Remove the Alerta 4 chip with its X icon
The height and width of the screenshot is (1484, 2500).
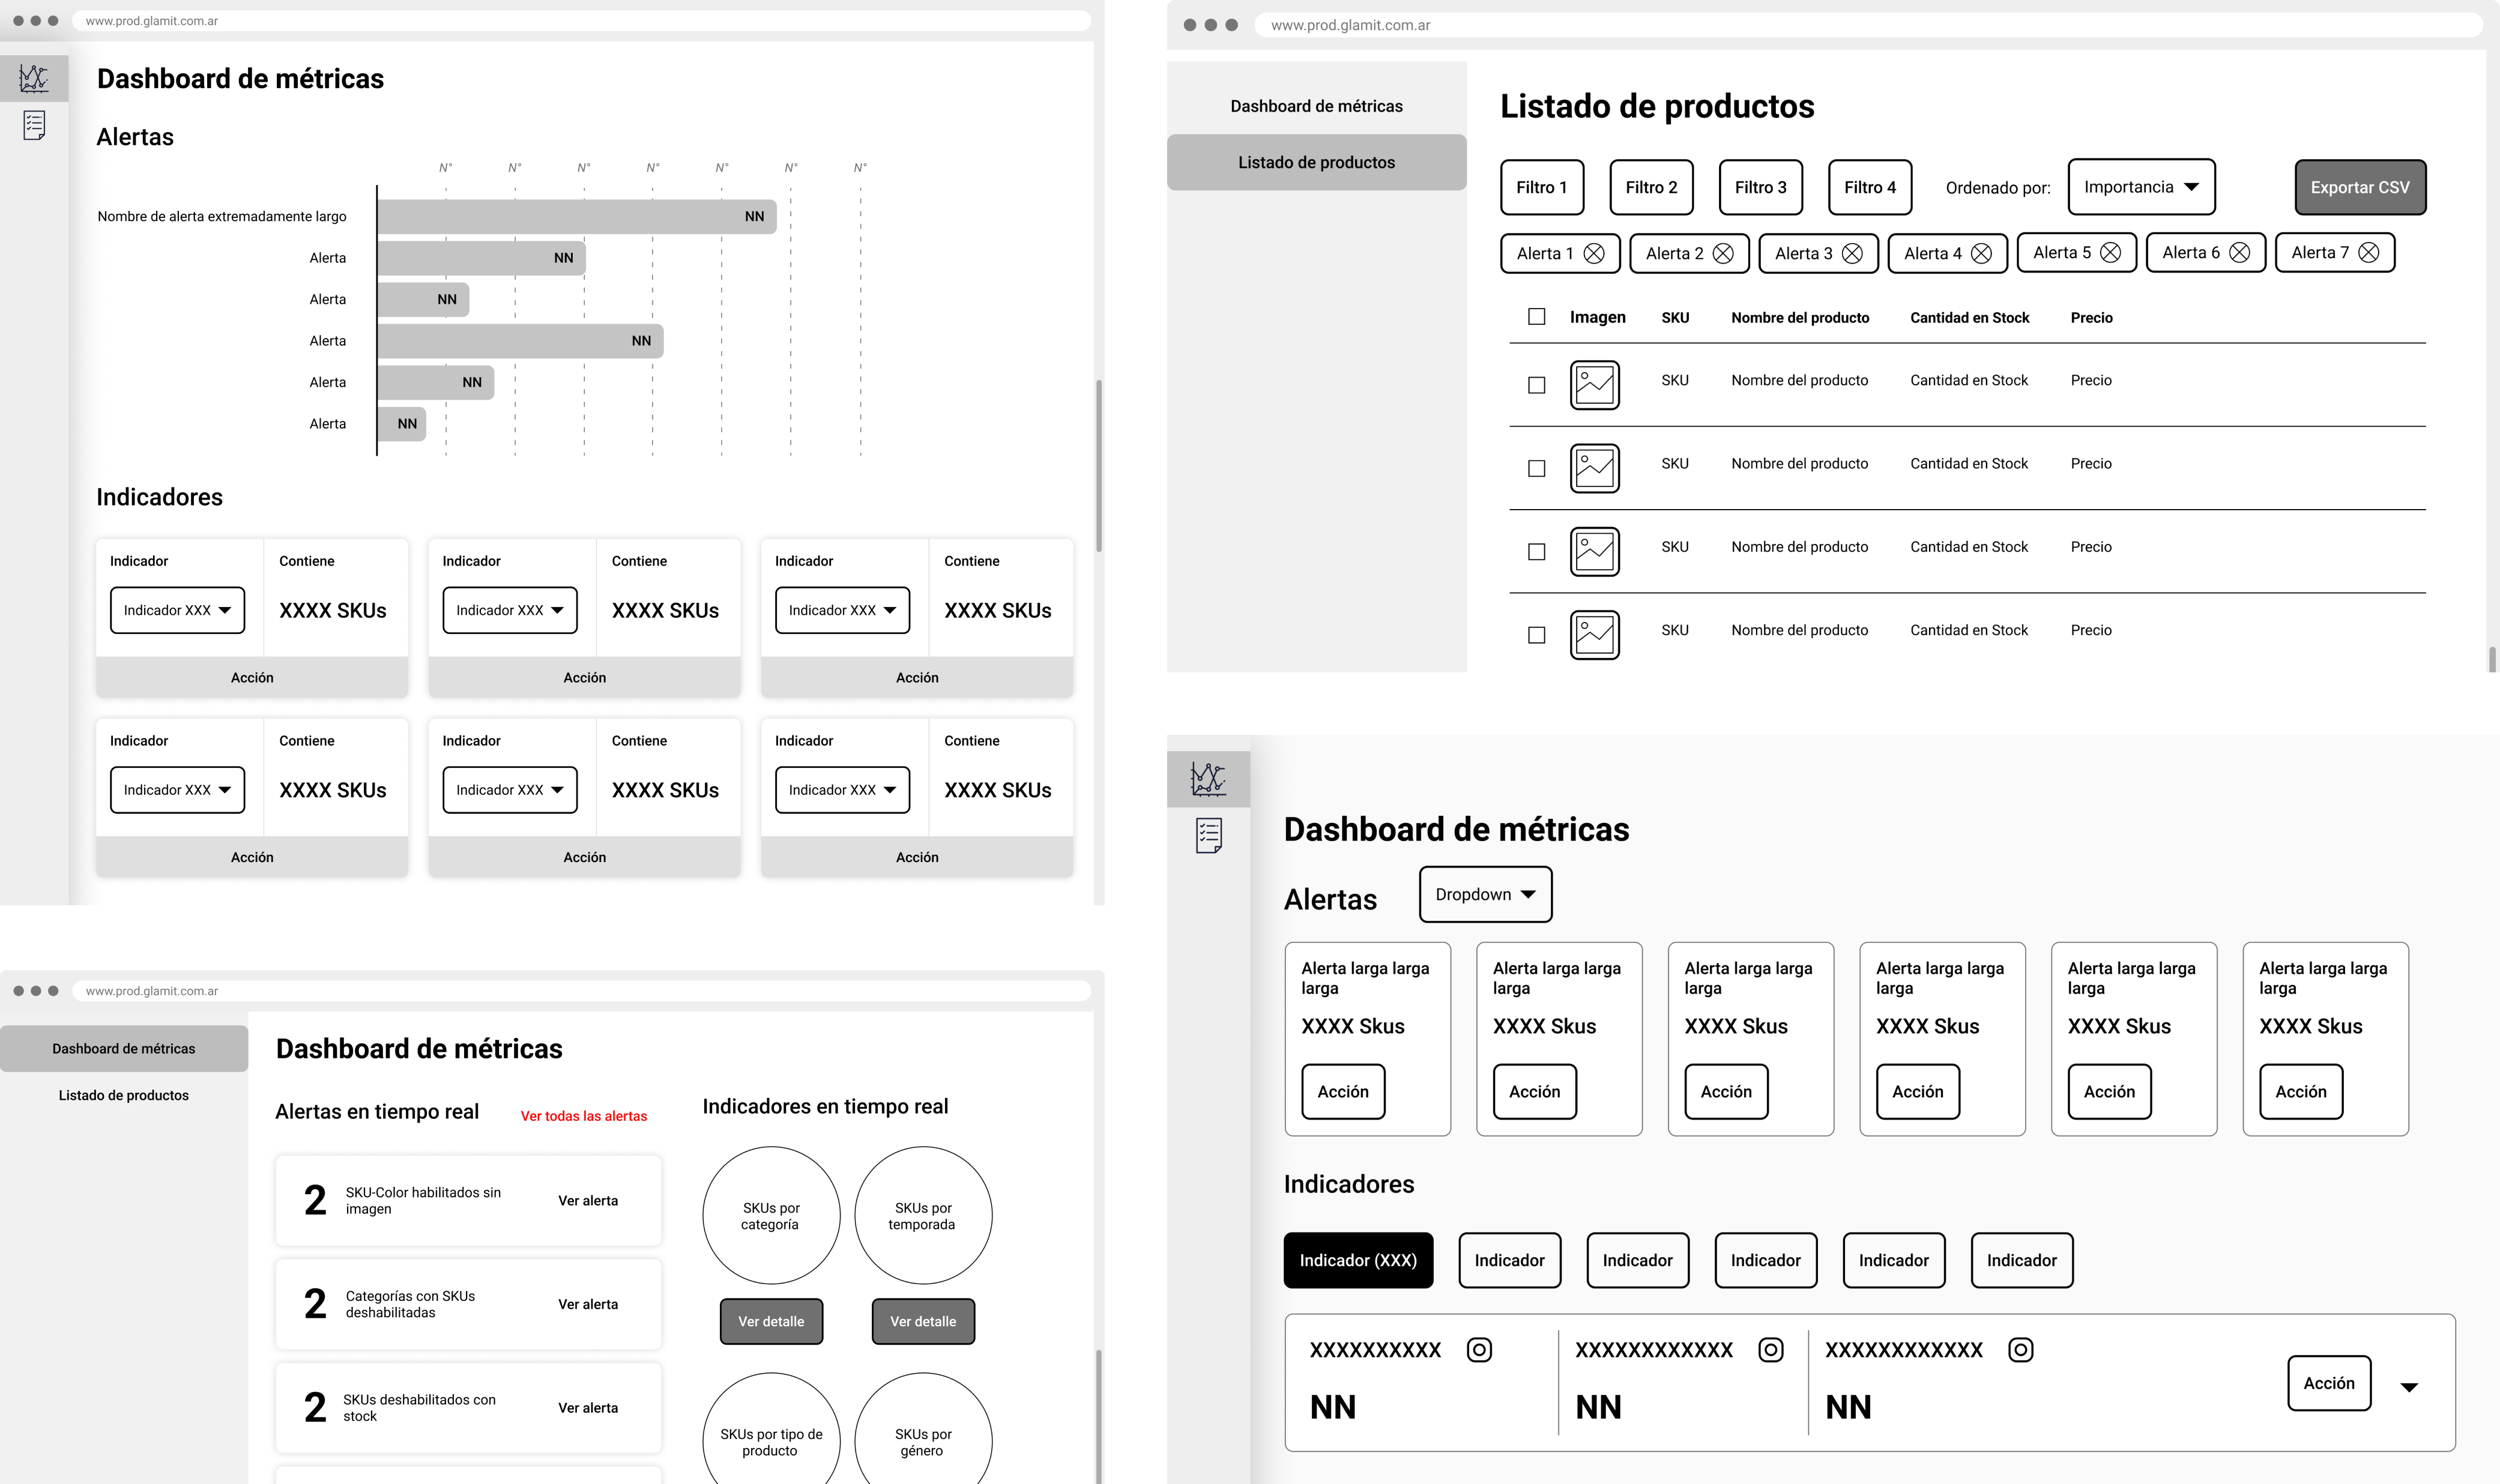[x=1981, y=254]
